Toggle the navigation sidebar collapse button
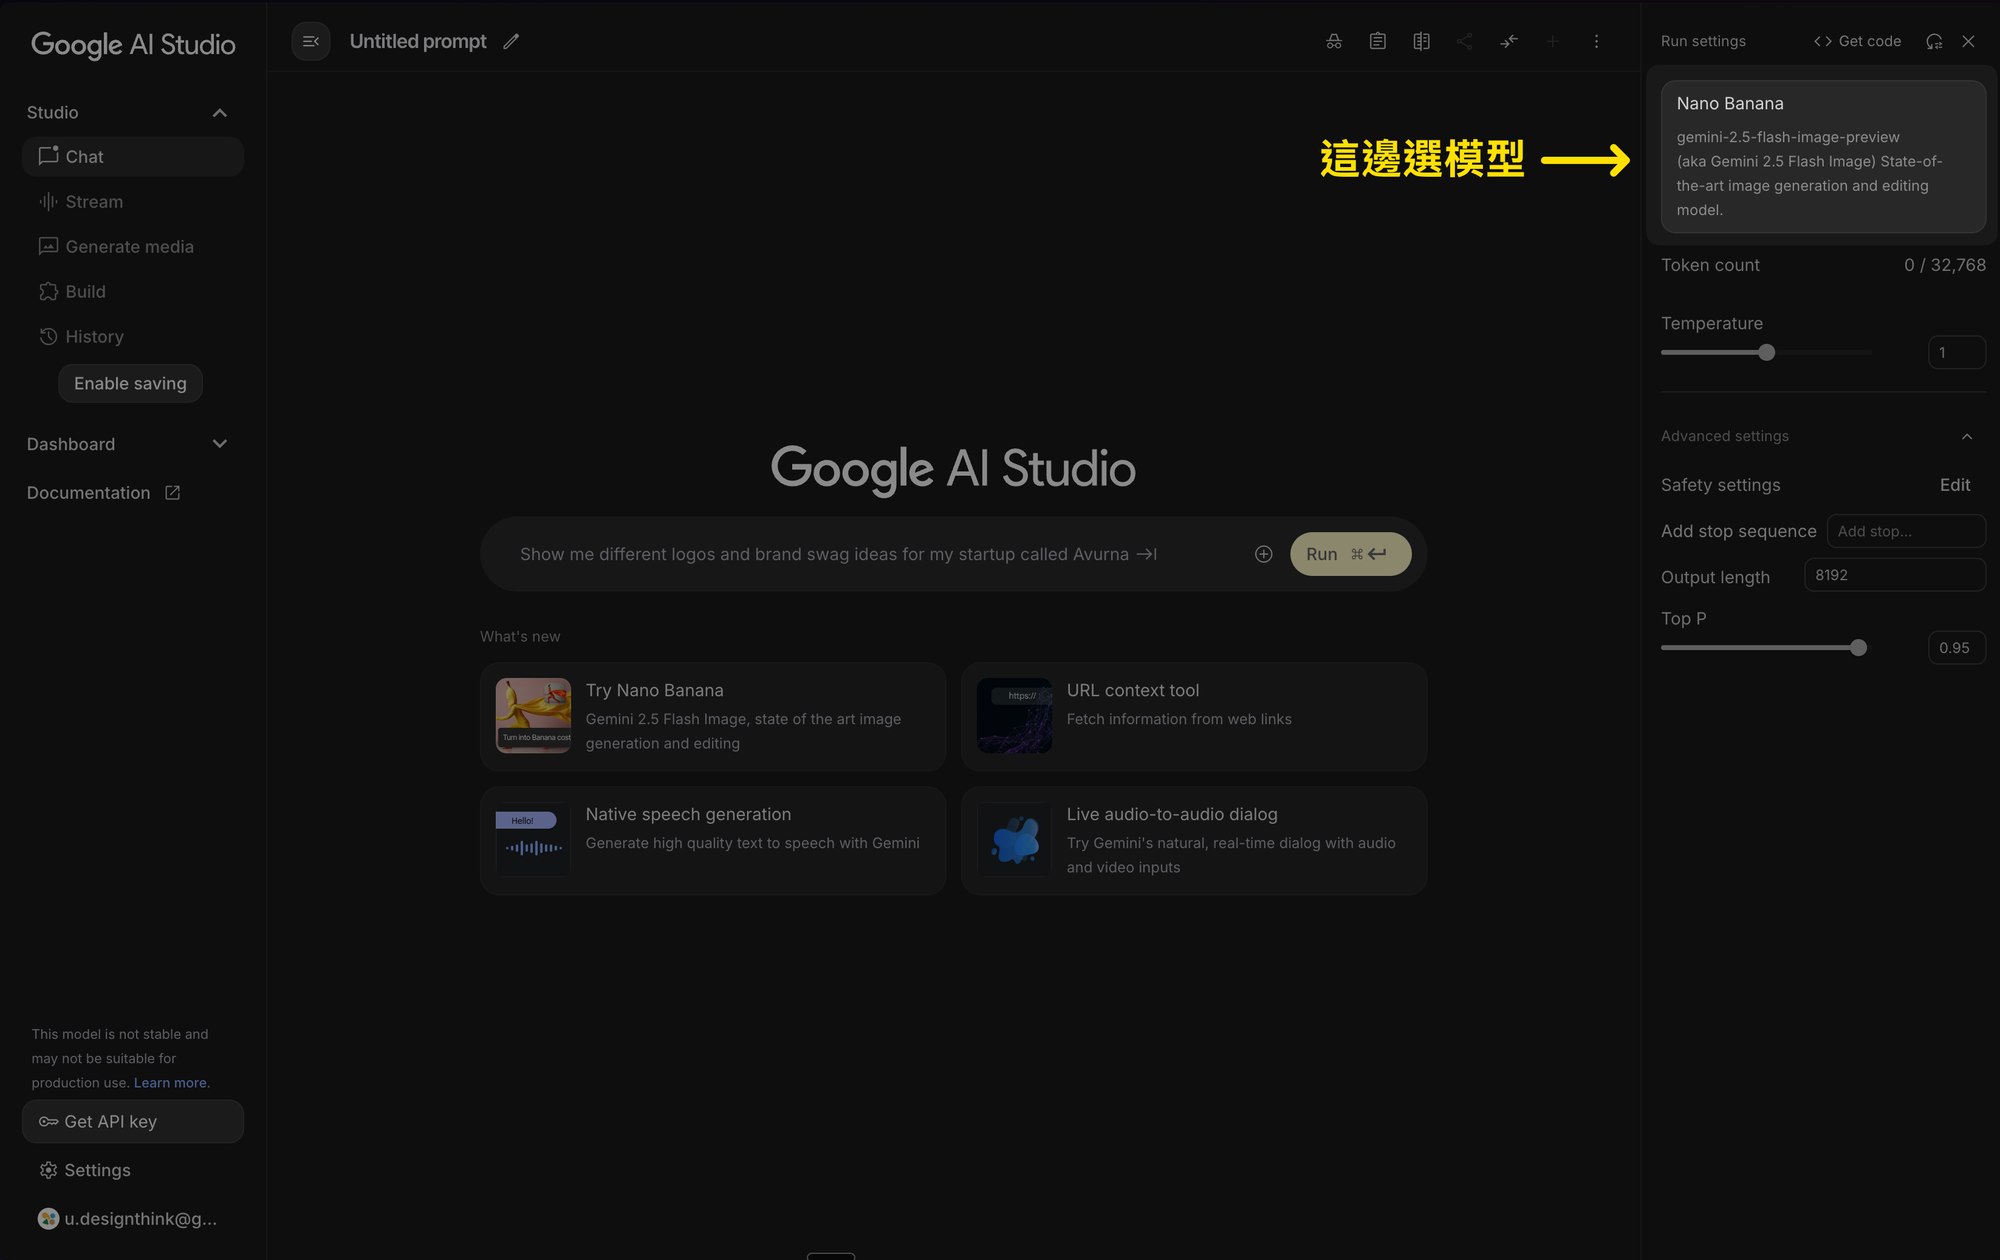Image resolution: width=2000 pixels, height=1260 pixels. pyautogui.click(x=311, y=41)
